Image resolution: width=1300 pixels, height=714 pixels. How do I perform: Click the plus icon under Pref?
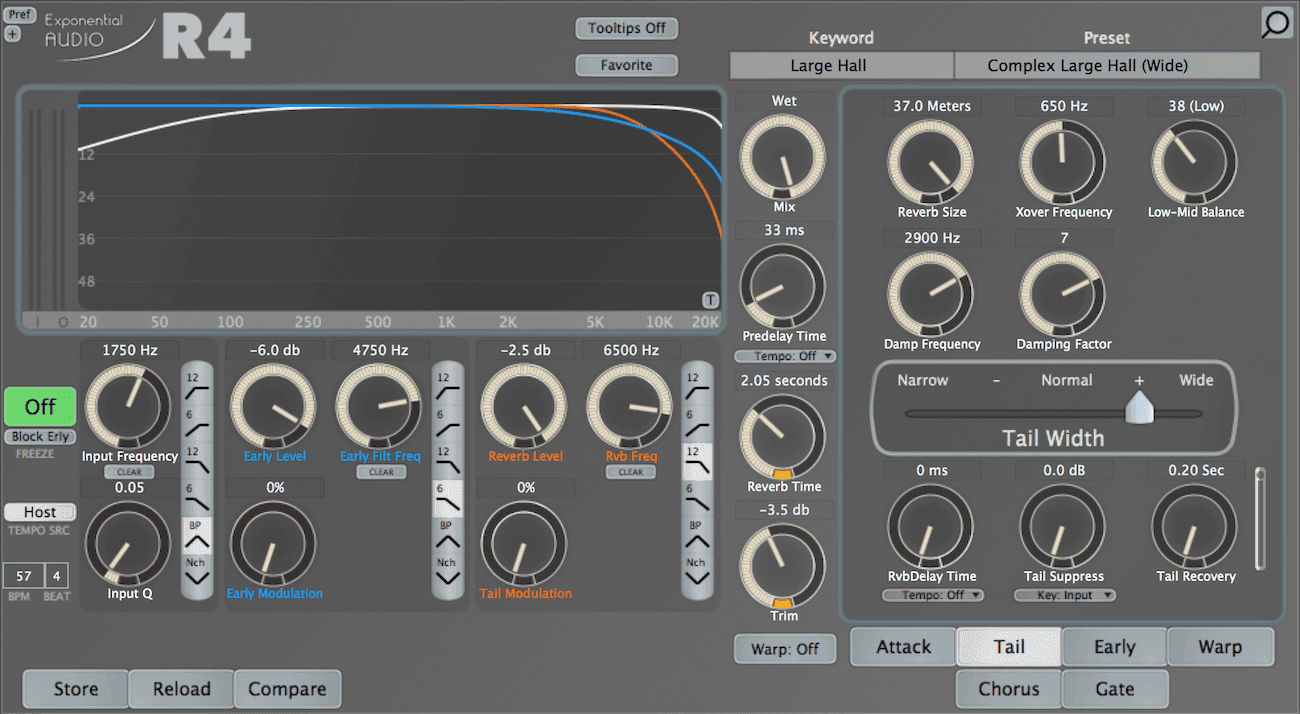click(x=12, y=33)
